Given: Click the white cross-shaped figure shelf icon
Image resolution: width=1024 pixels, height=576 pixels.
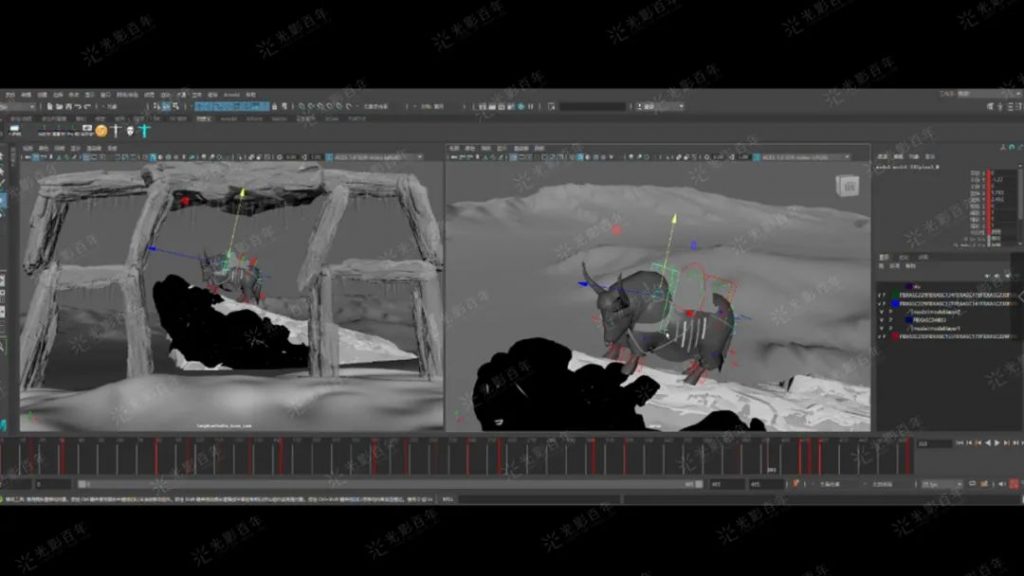Looking at the screenshot, I should coord(116,130).
